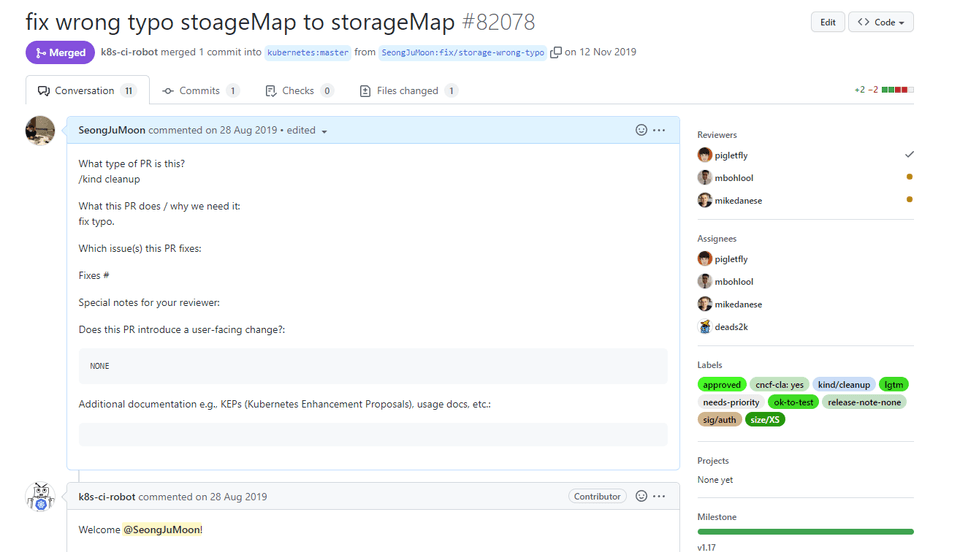960x552 pixels.
Task: Click the v1.17 milestone progress bar
Action: click(x=805, y=532)
